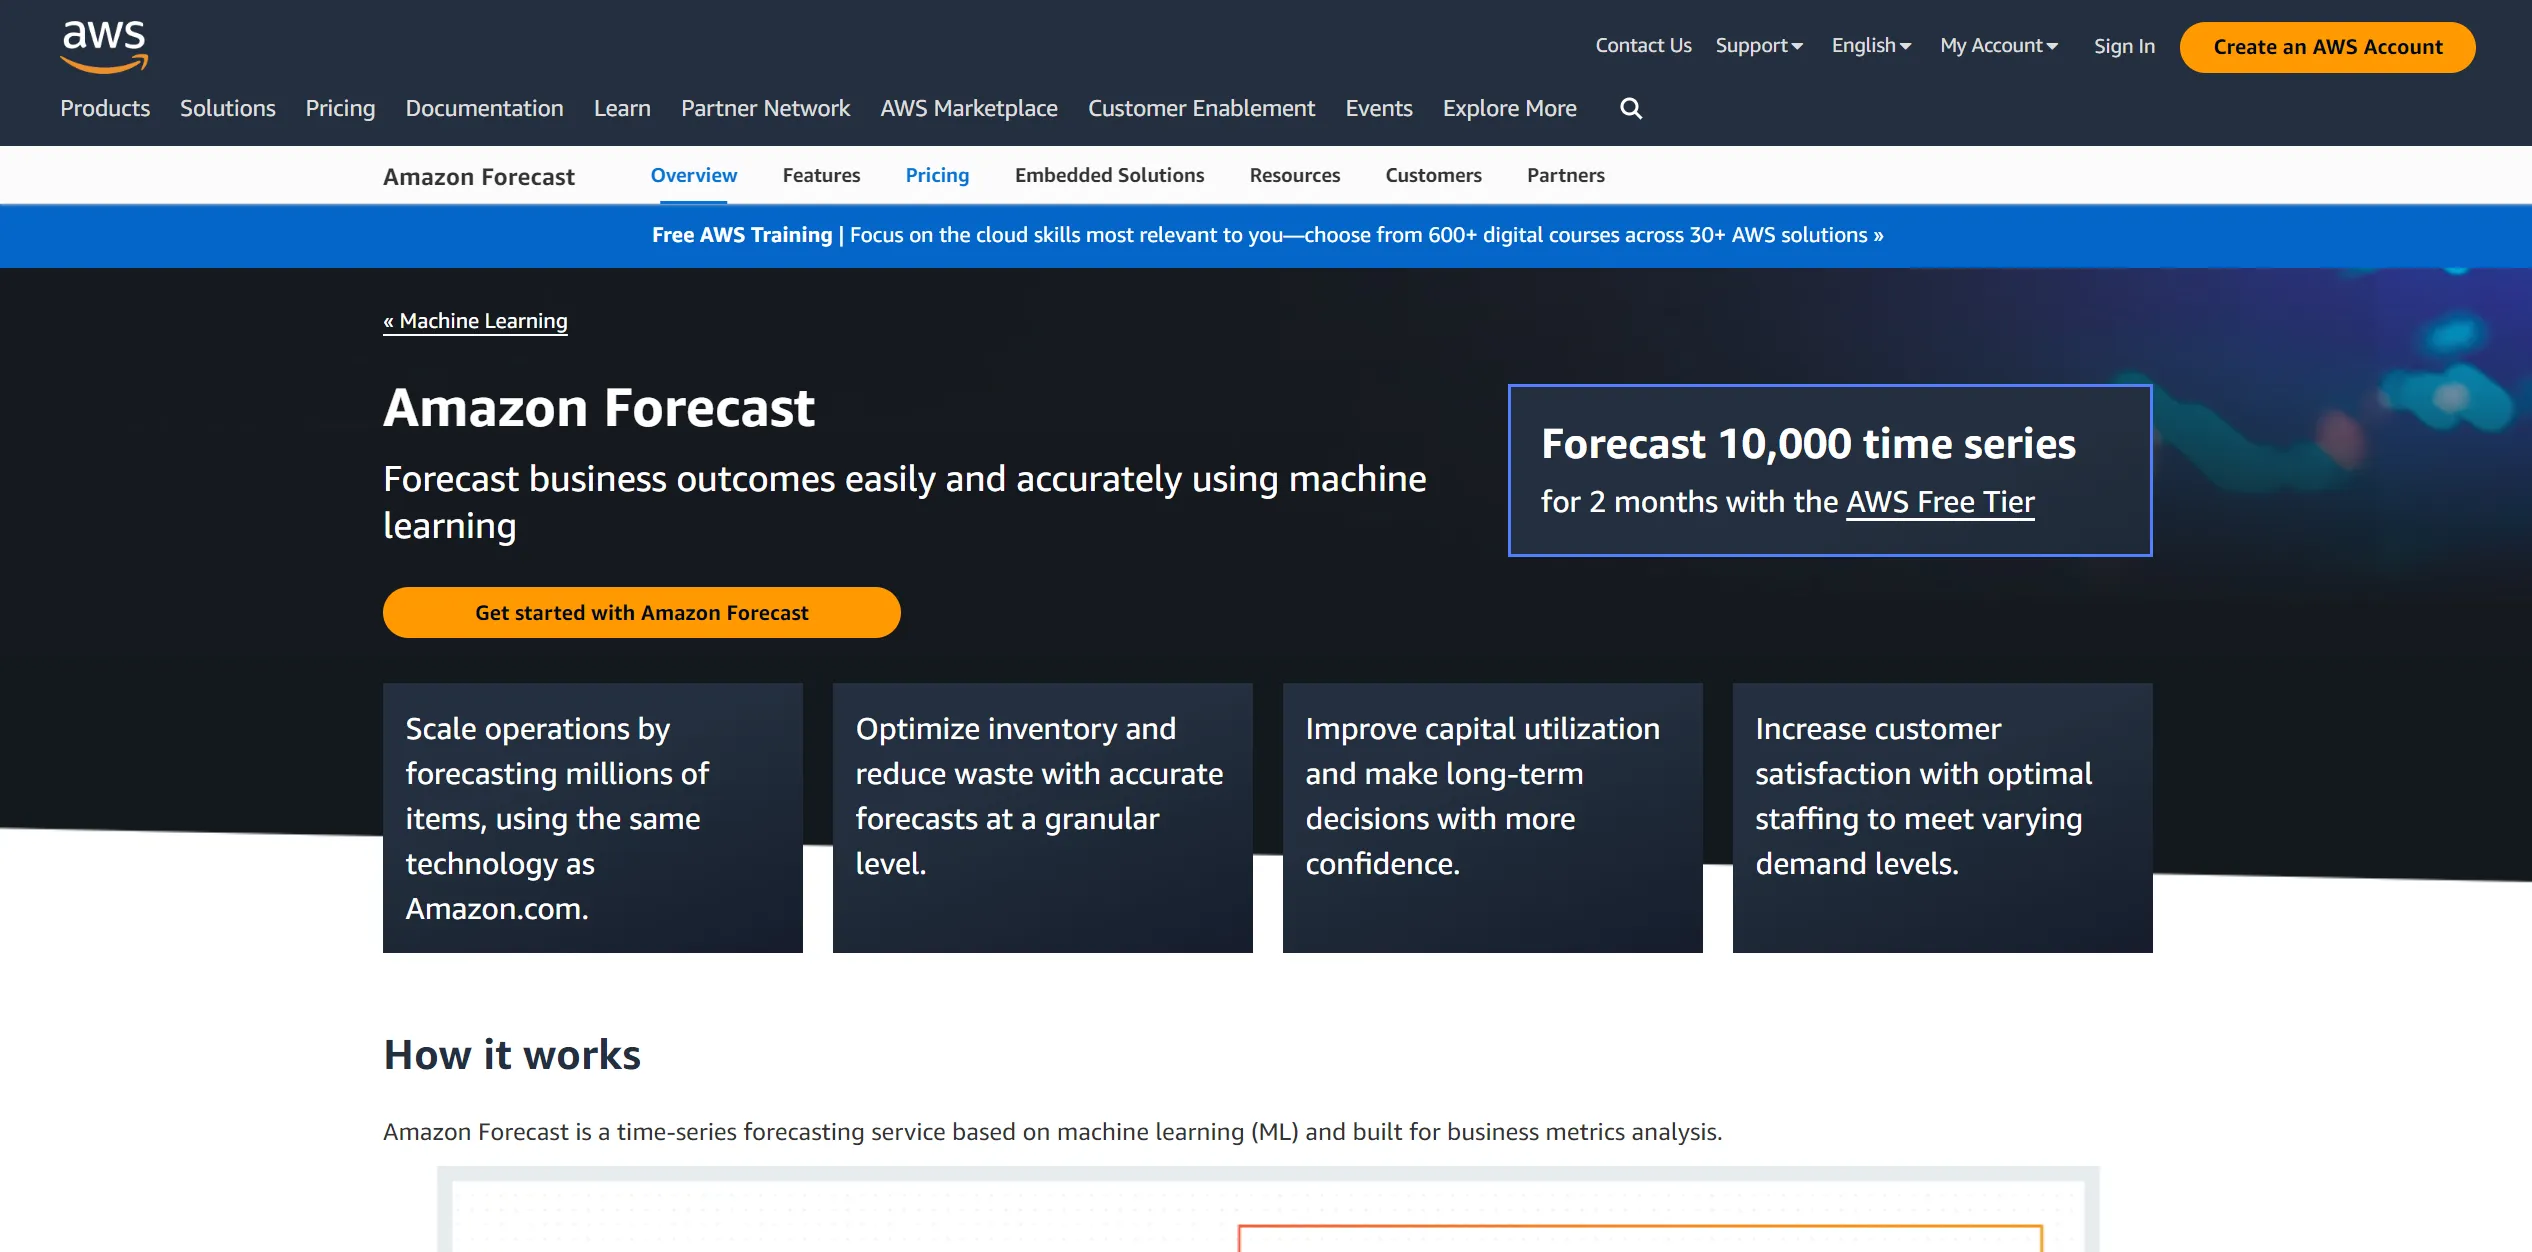
Task: Go back to Machine Learning page
Action: click(x=475, y=321)
